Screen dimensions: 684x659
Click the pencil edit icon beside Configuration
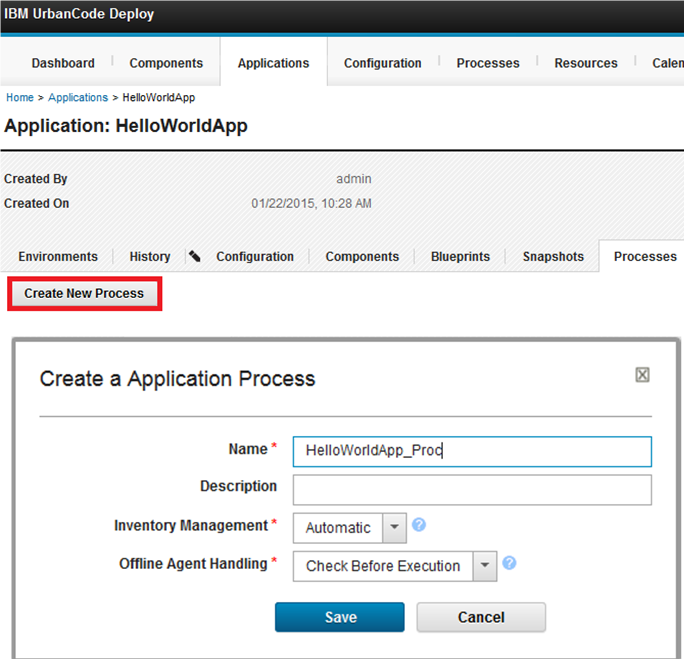pyautogui.click(x=195, y=256)
